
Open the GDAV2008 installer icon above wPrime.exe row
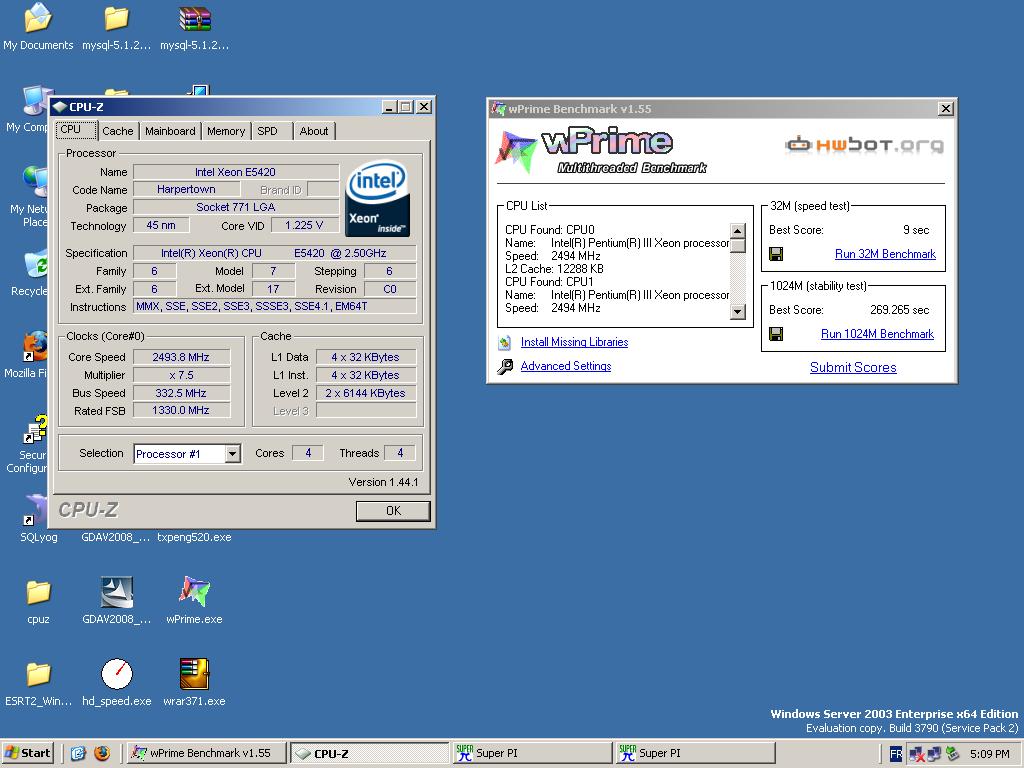point(116,592)
